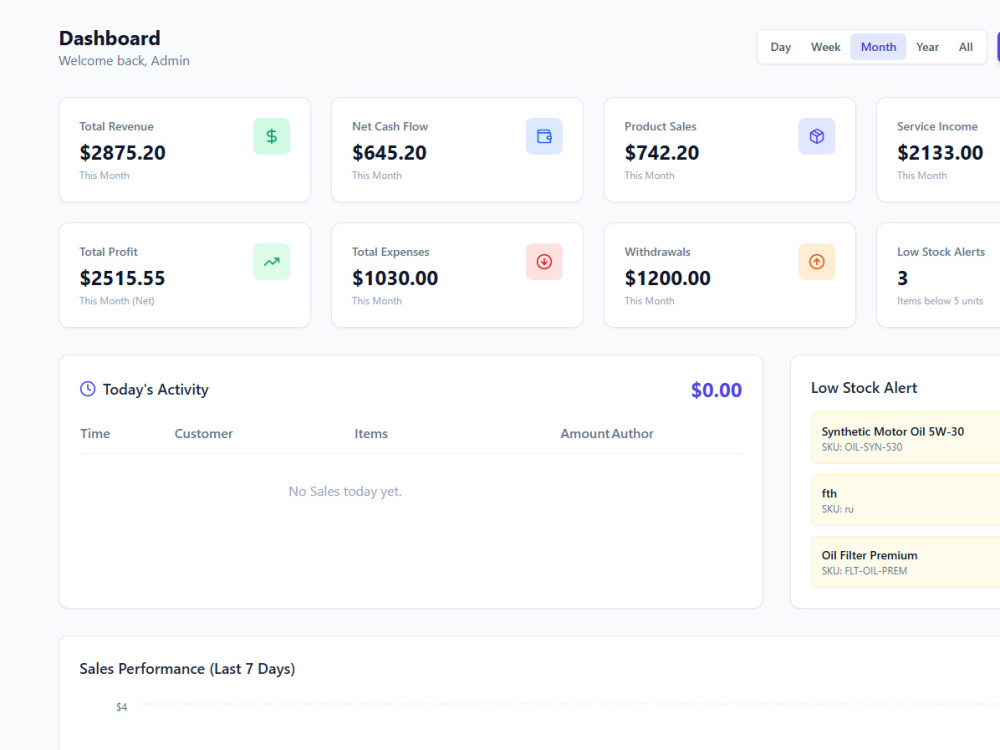This screenshot has height=750, width=1000.
Task: Open the Service Income card
Action: (939, 150)
